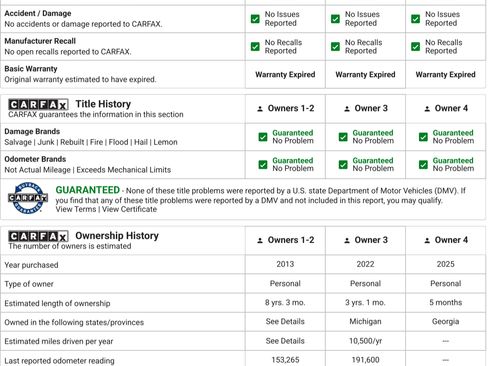Image resolution: width=488 pixels, height=366 pixels.
Task: Open the View Terms link
Action: (76, 209)
